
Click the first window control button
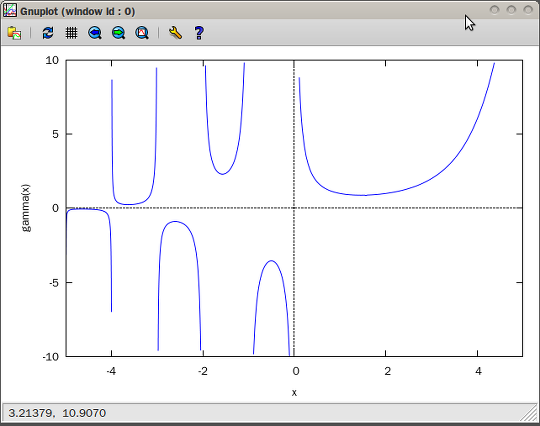click(x=495, y=10)
